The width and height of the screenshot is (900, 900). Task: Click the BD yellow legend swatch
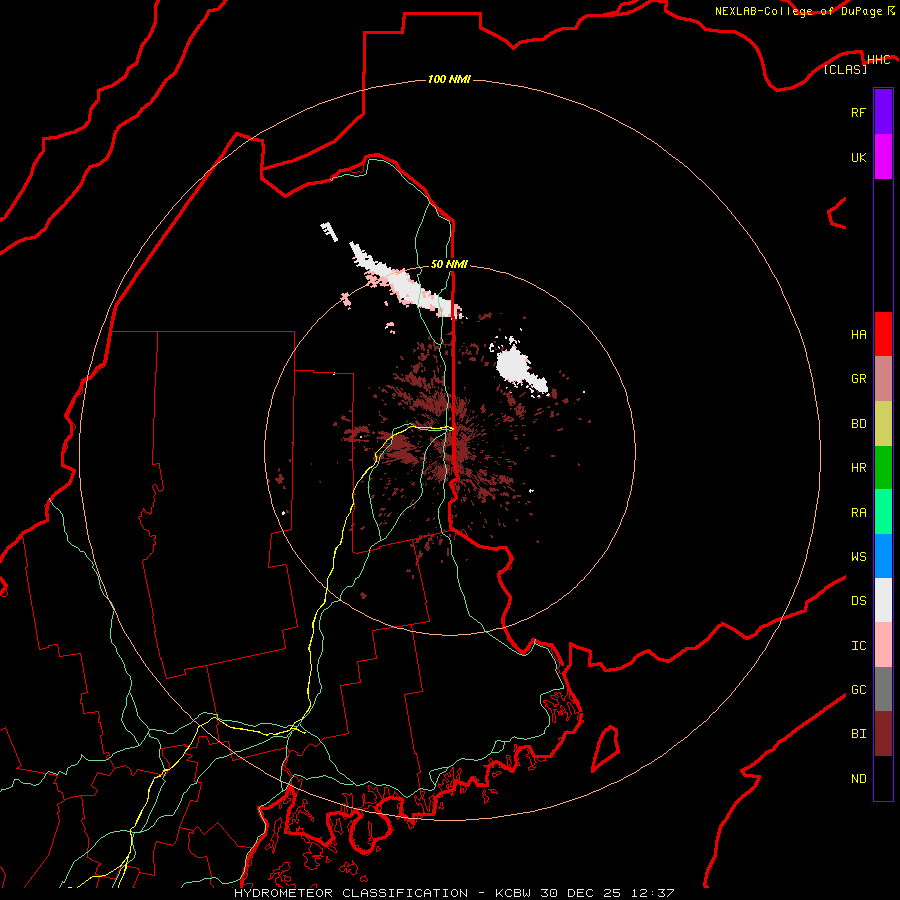[x=883, y=423]
